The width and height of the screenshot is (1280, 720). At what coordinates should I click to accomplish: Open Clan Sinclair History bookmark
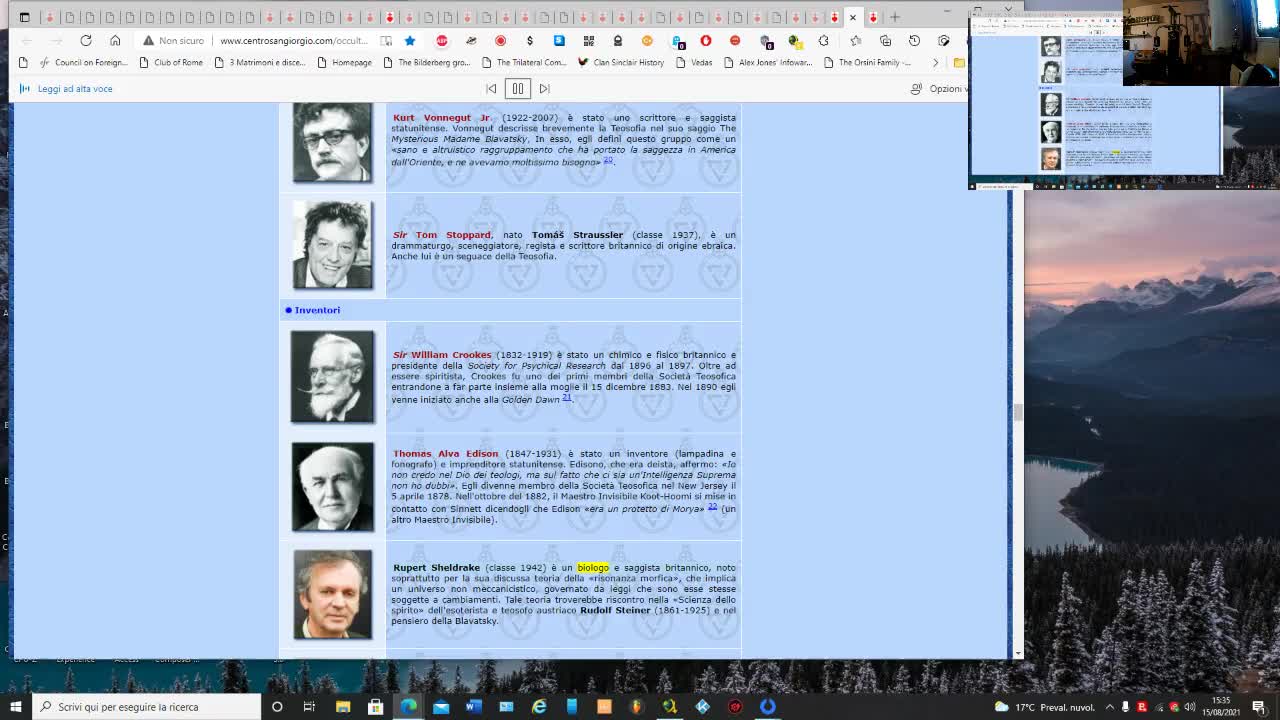621,62
